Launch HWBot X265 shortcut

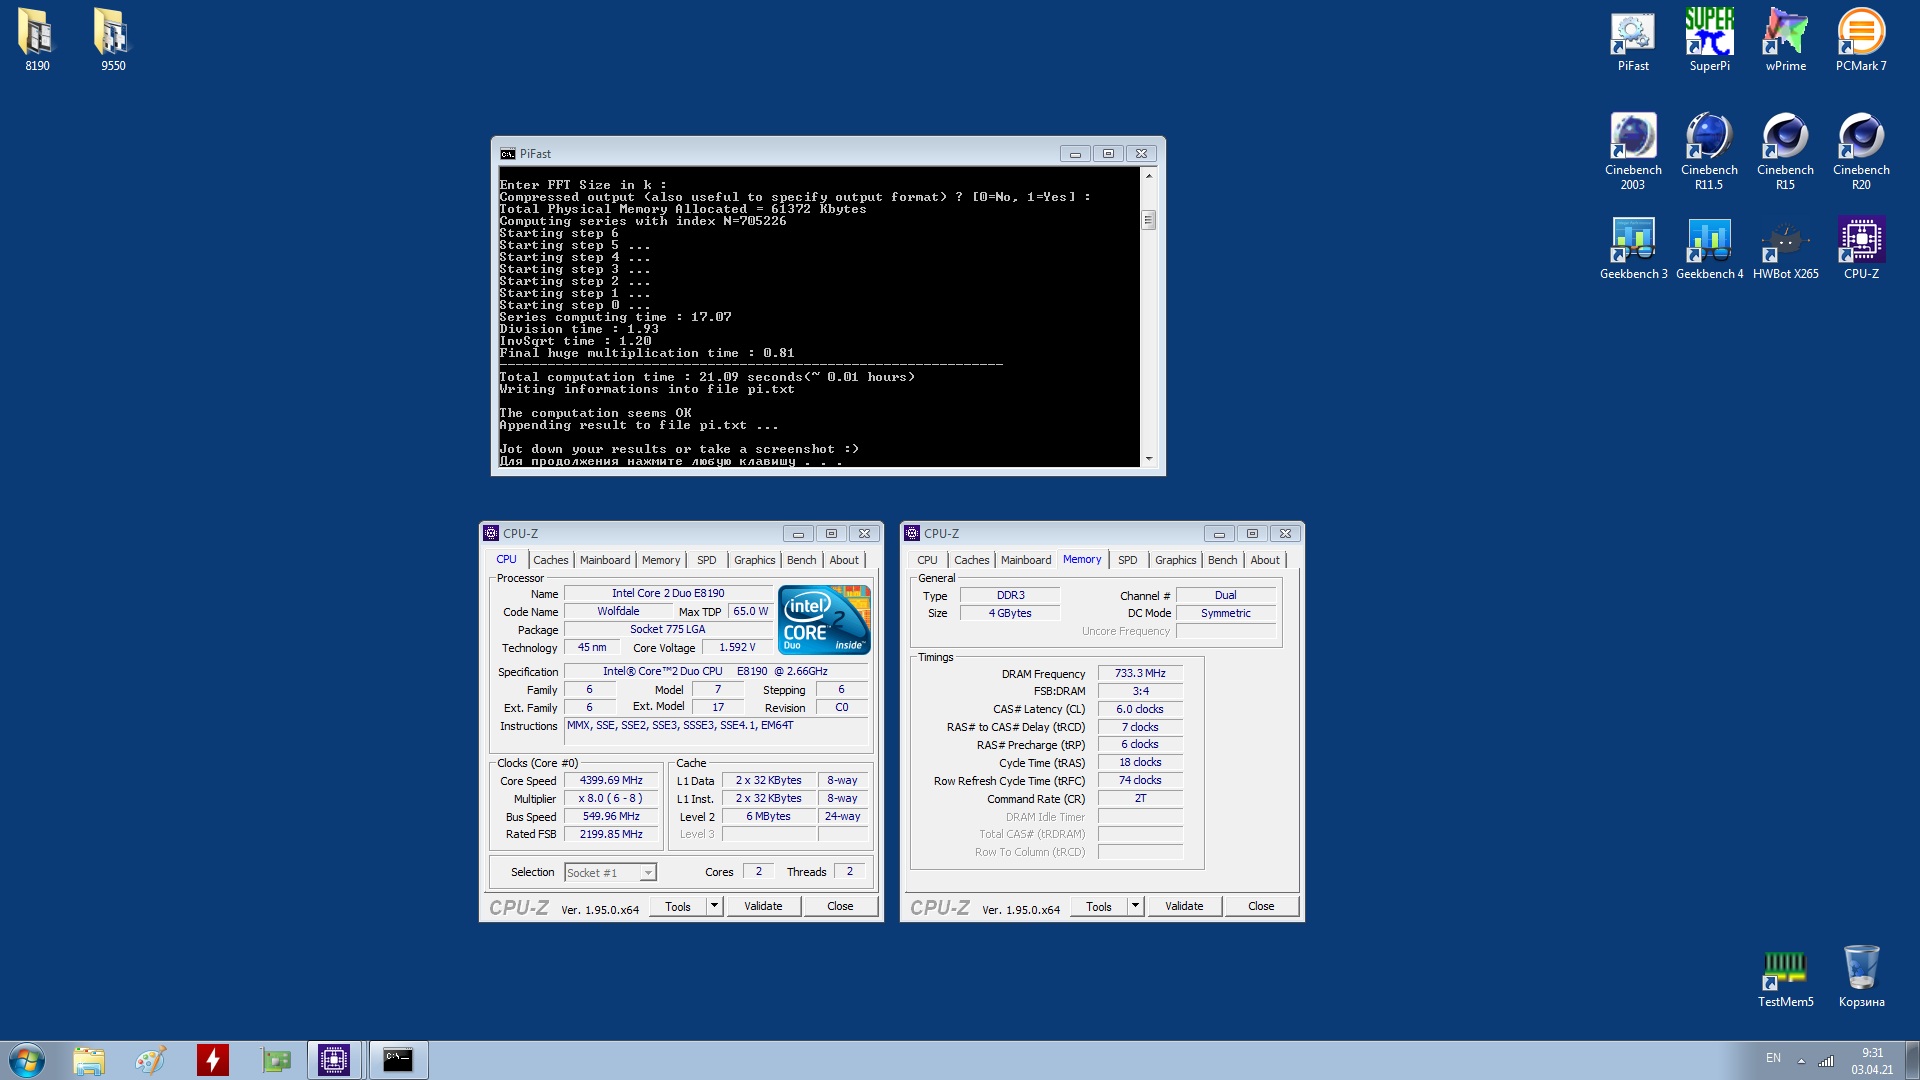click(1785, 248)
